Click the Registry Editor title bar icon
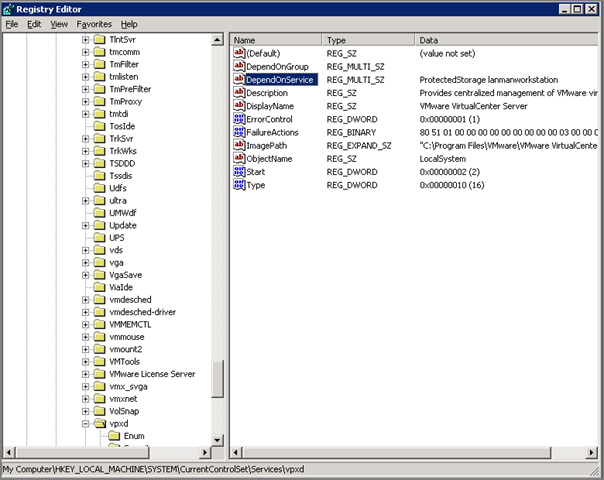The width and height of the screenshot is (604, 480). coord(8,9)
